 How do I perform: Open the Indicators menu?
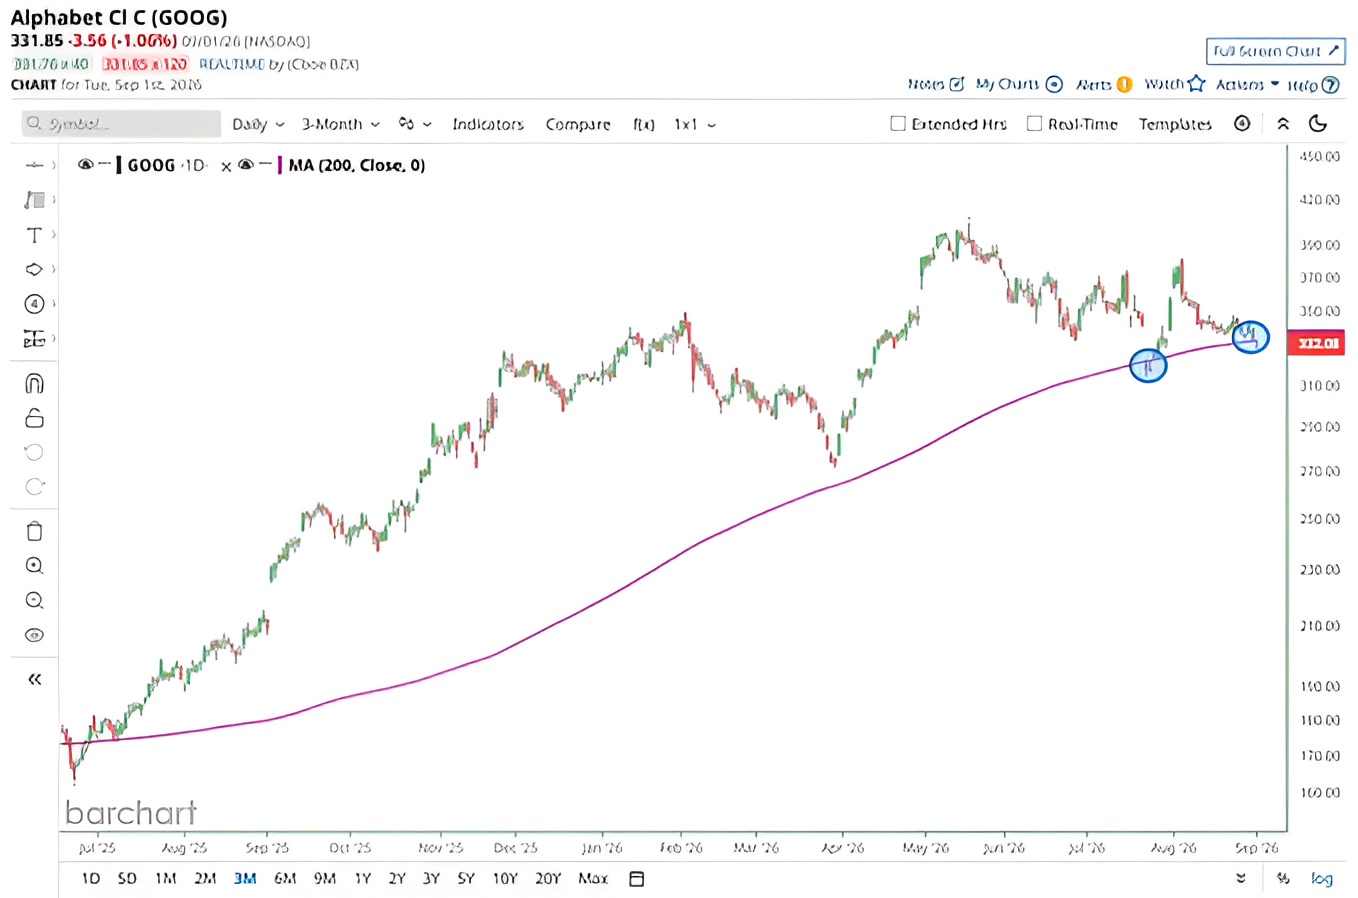tap(488, 124)
